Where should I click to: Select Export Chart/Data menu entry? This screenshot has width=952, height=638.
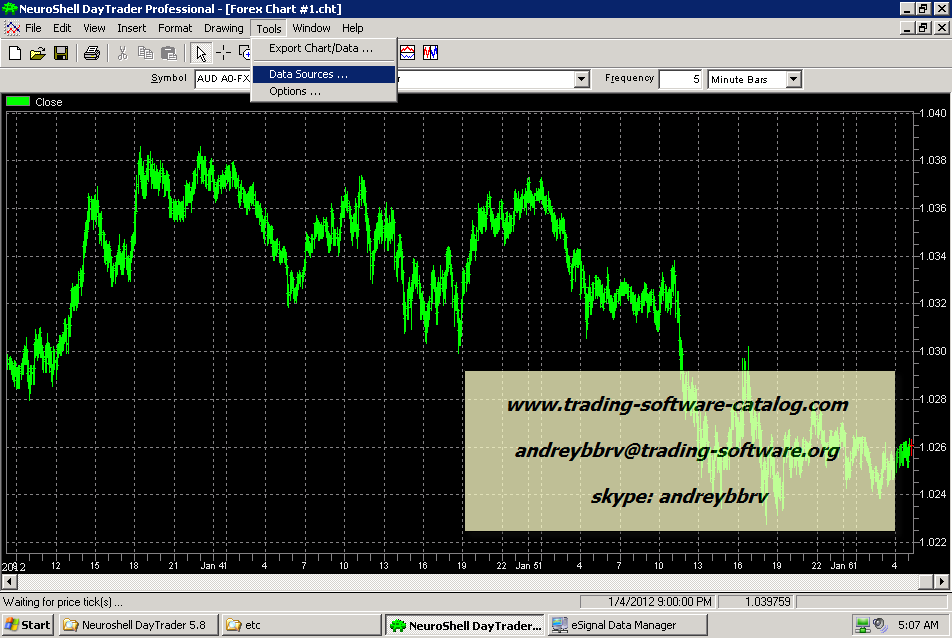pyautogui.click(x=320, y=48)
